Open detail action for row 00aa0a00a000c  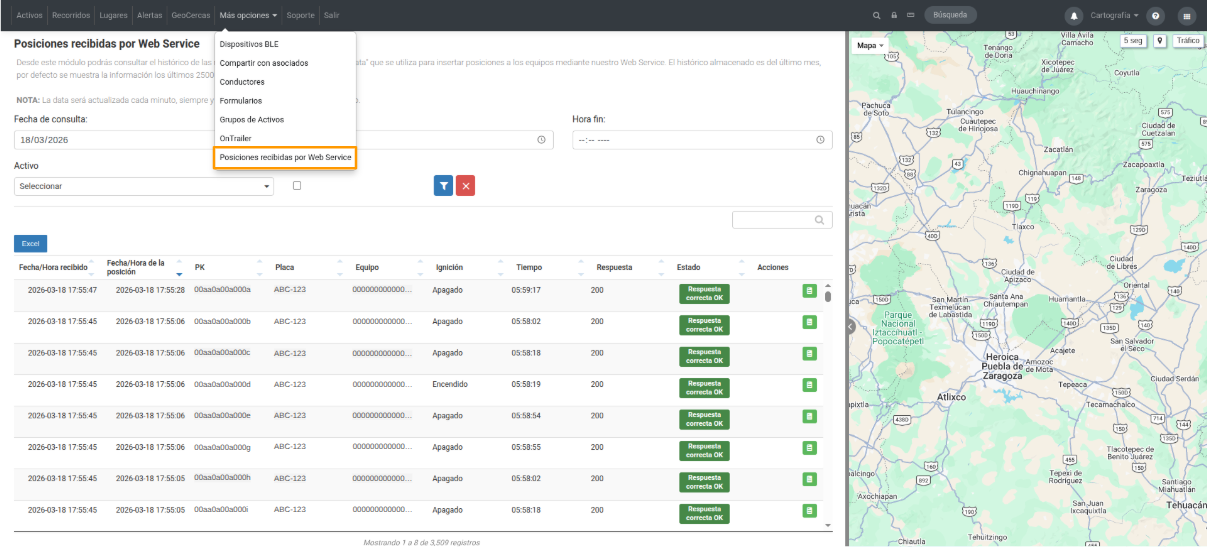pos(809,354)
